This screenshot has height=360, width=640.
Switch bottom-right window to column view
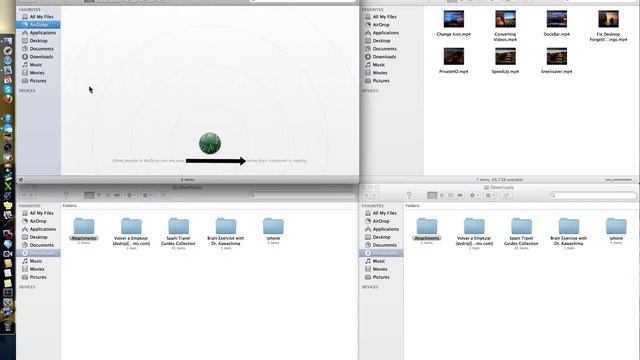(451, 196)
